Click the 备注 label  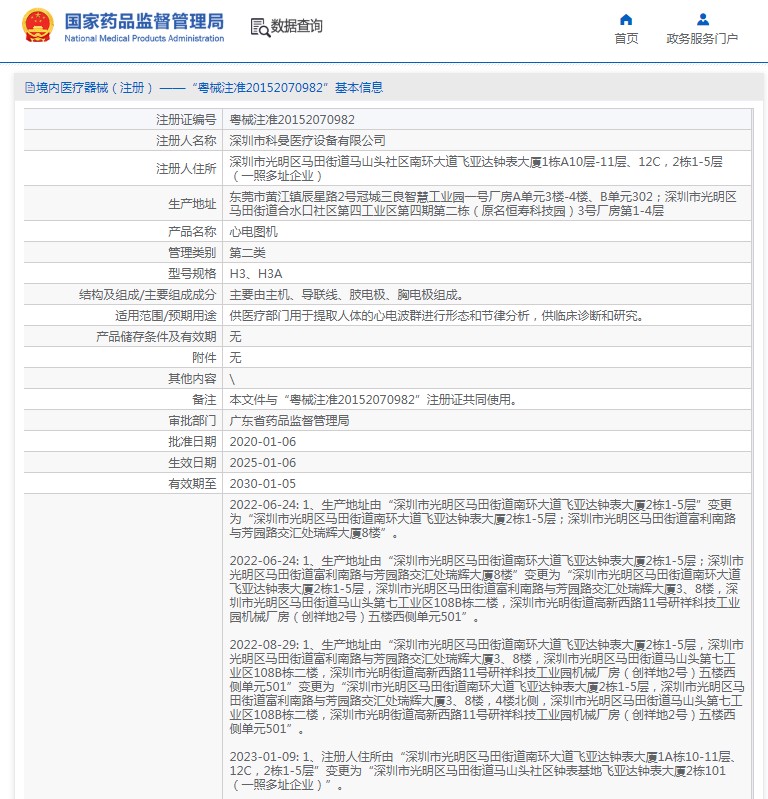[204, 400]
